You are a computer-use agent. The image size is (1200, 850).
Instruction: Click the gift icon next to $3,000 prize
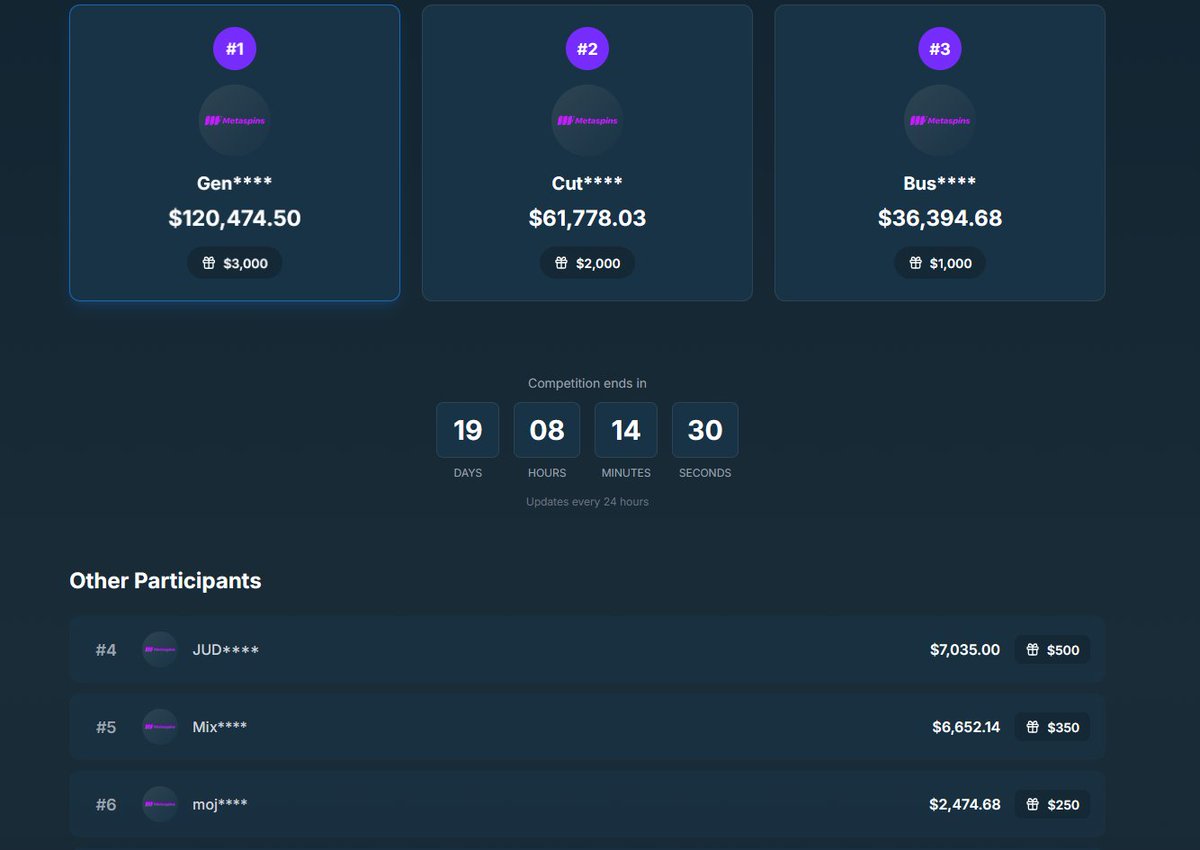coord(208,263)
